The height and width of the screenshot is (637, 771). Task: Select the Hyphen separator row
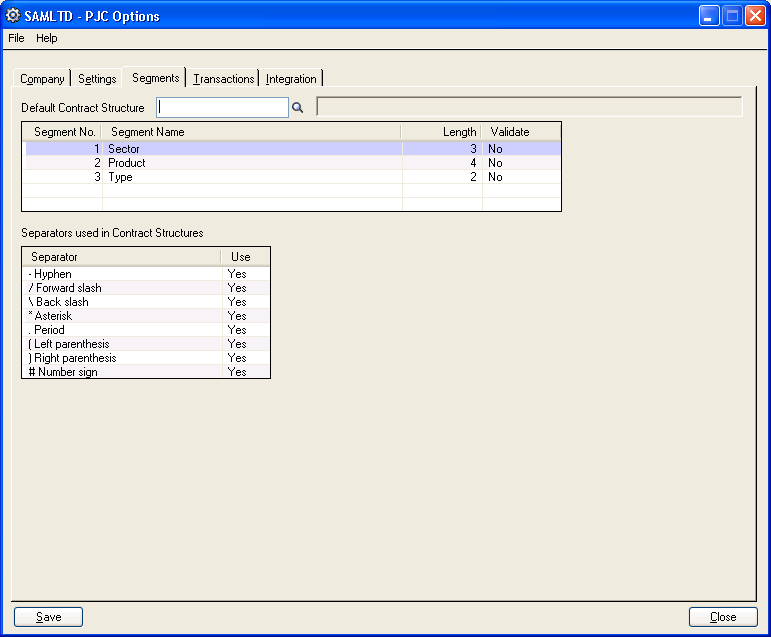click(x=146, y=274)
